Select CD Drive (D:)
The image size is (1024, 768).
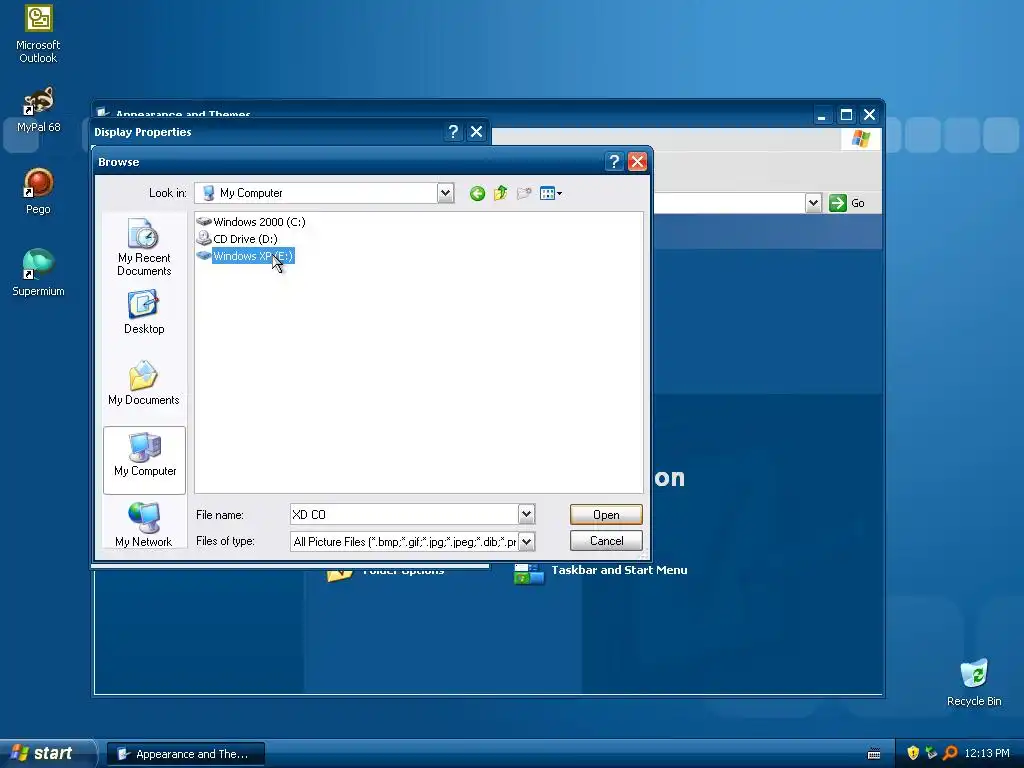(237, 239)
